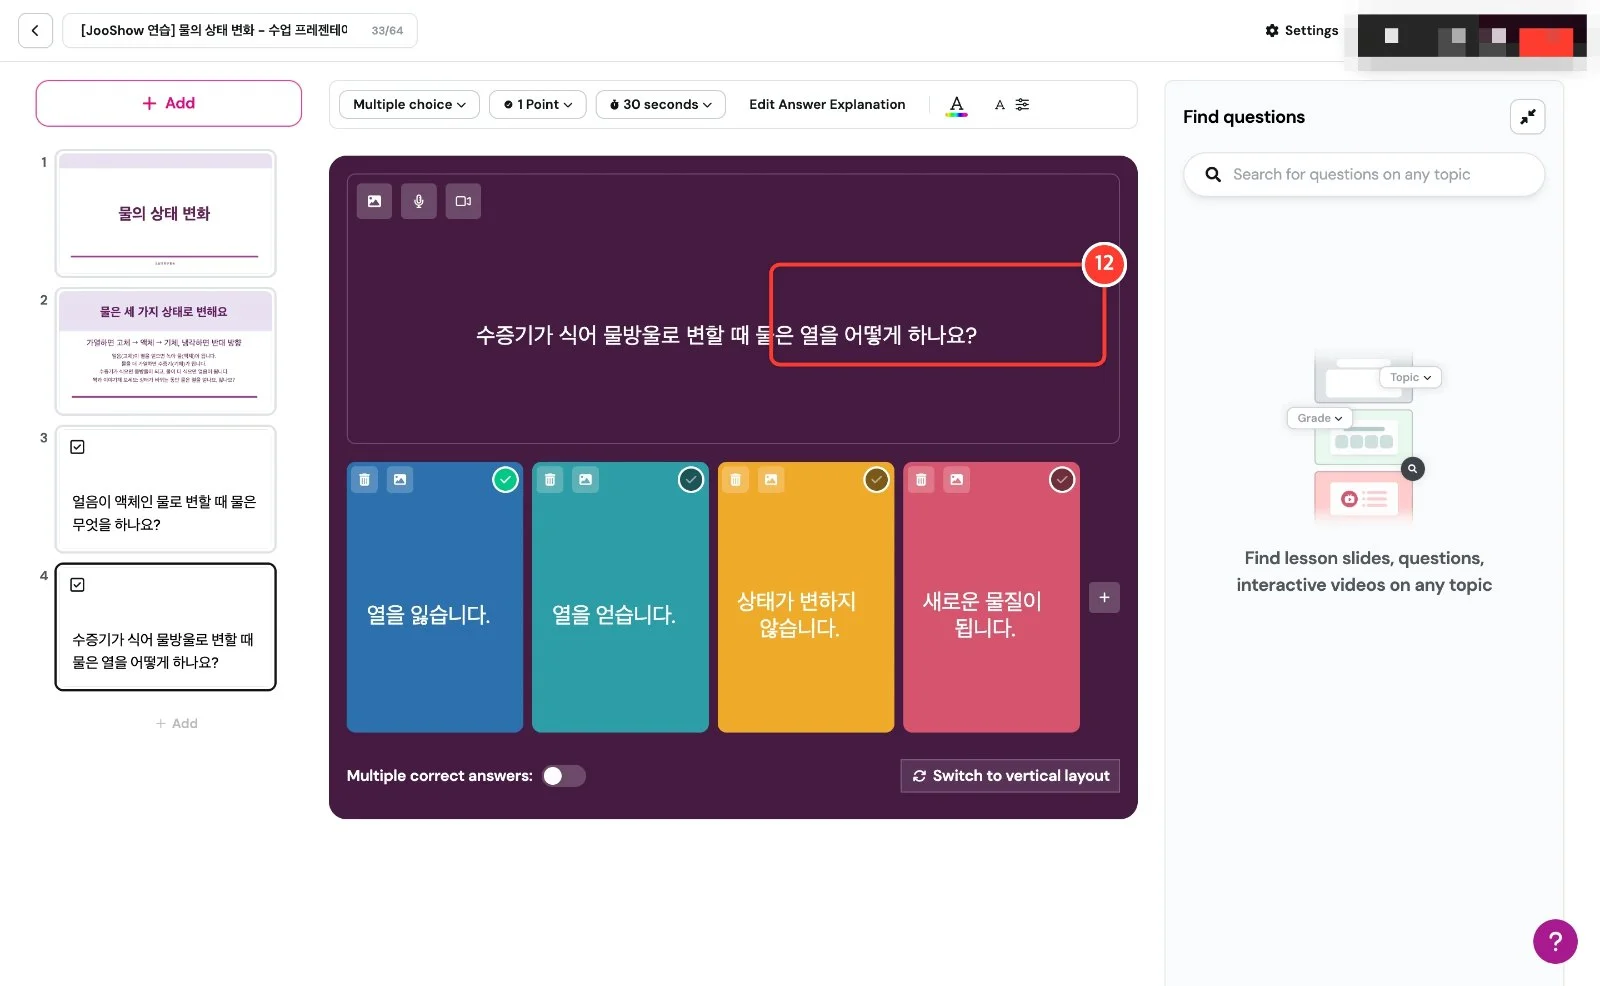Screen dimensions: 1600x986
Task: Click the search for questions field
Action: click(x=1364, y=174)
